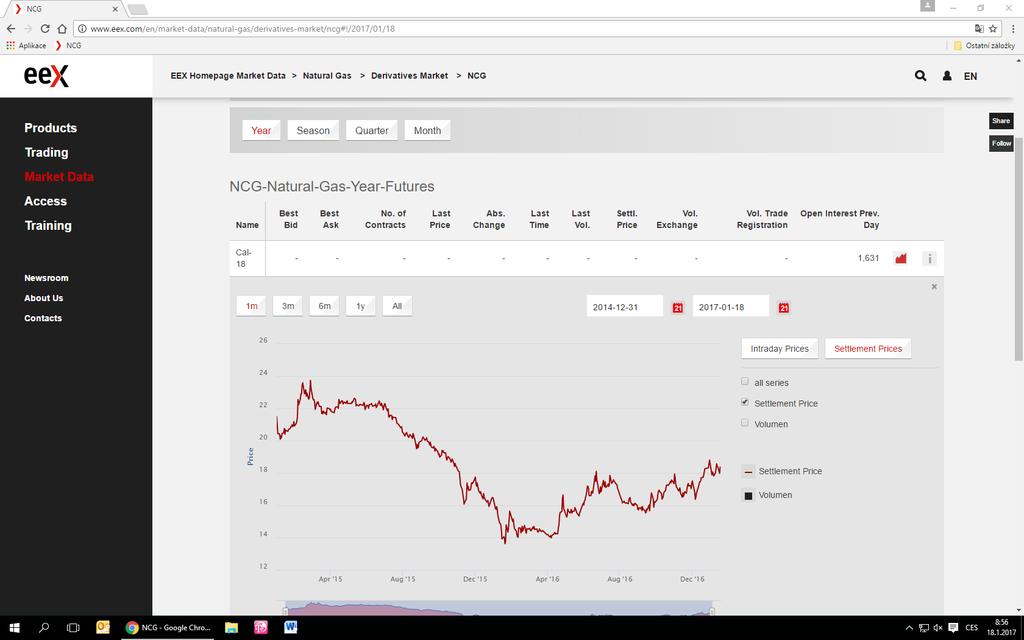This screenshot has width=1024, height=640.
Task: Reload the page in Chrome
Action: click(x=44, y=29)
